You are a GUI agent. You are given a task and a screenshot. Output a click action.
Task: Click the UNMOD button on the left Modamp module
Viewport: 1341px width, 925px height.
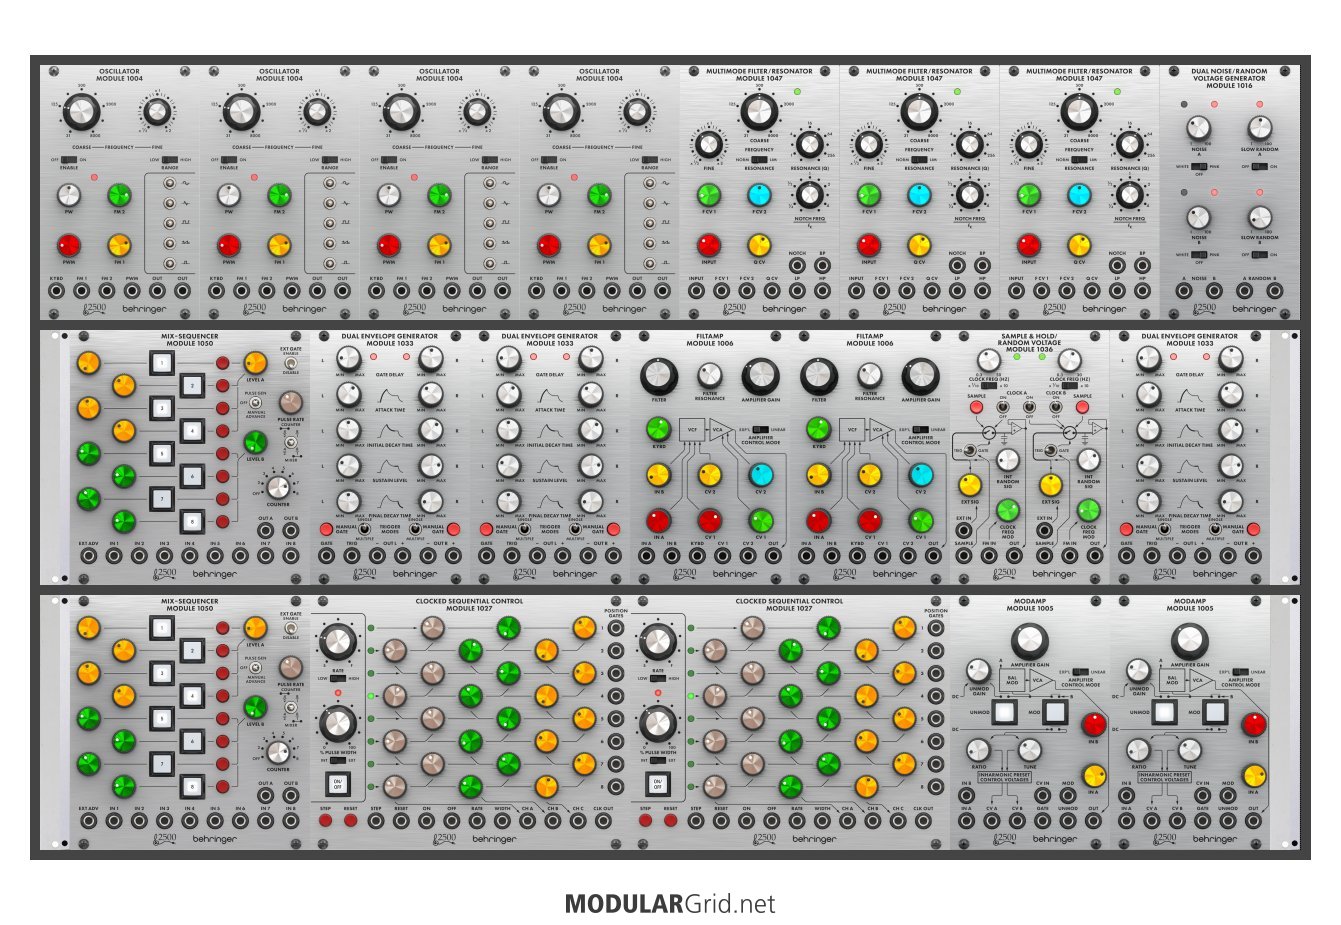coord(1003,713)
